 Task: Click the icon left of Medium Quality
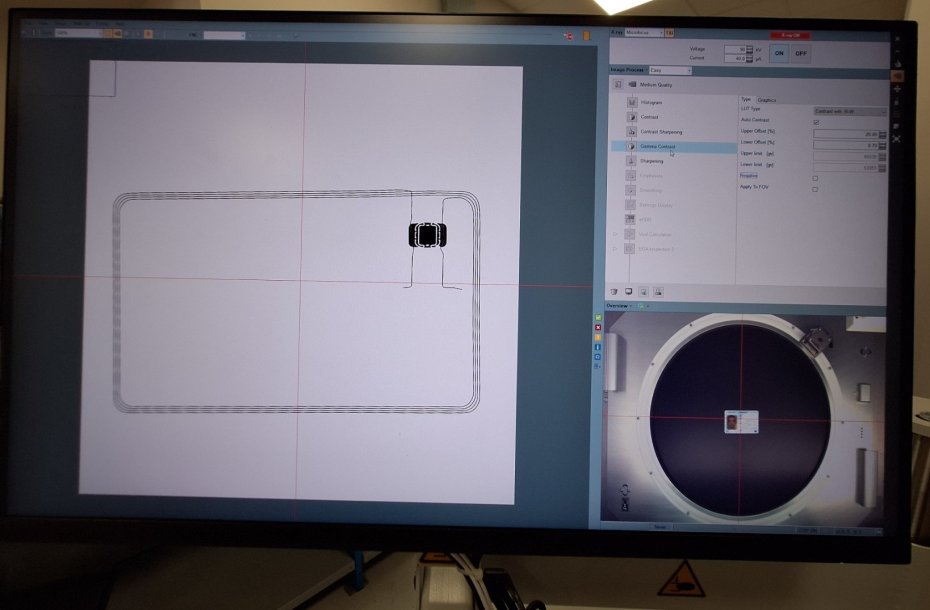point(617,85)
